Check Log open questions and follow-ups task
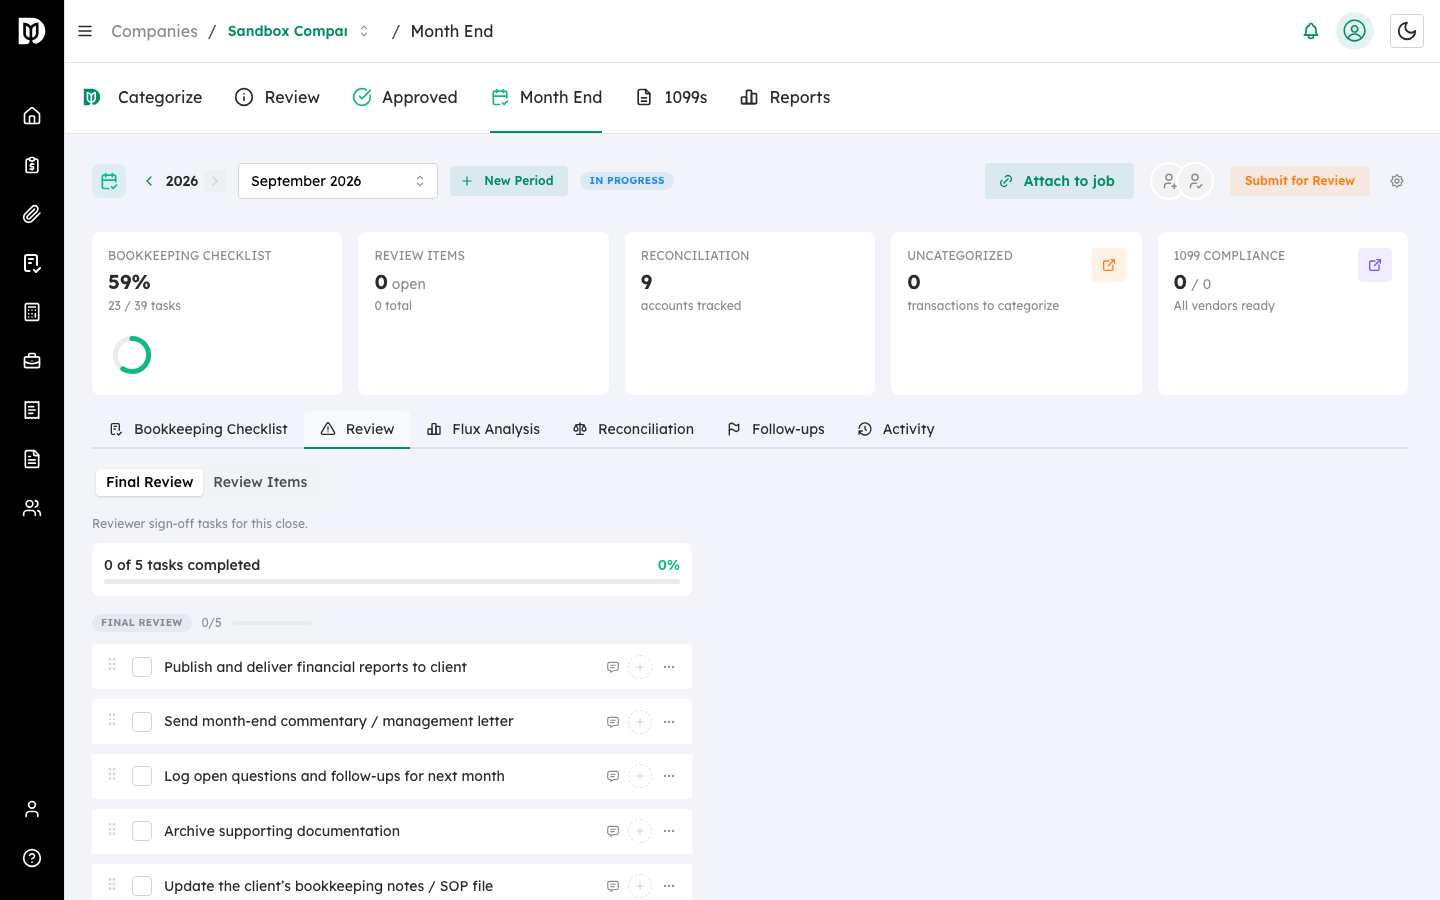This screenshot has width=1440, height=900. tap(142, 776)
